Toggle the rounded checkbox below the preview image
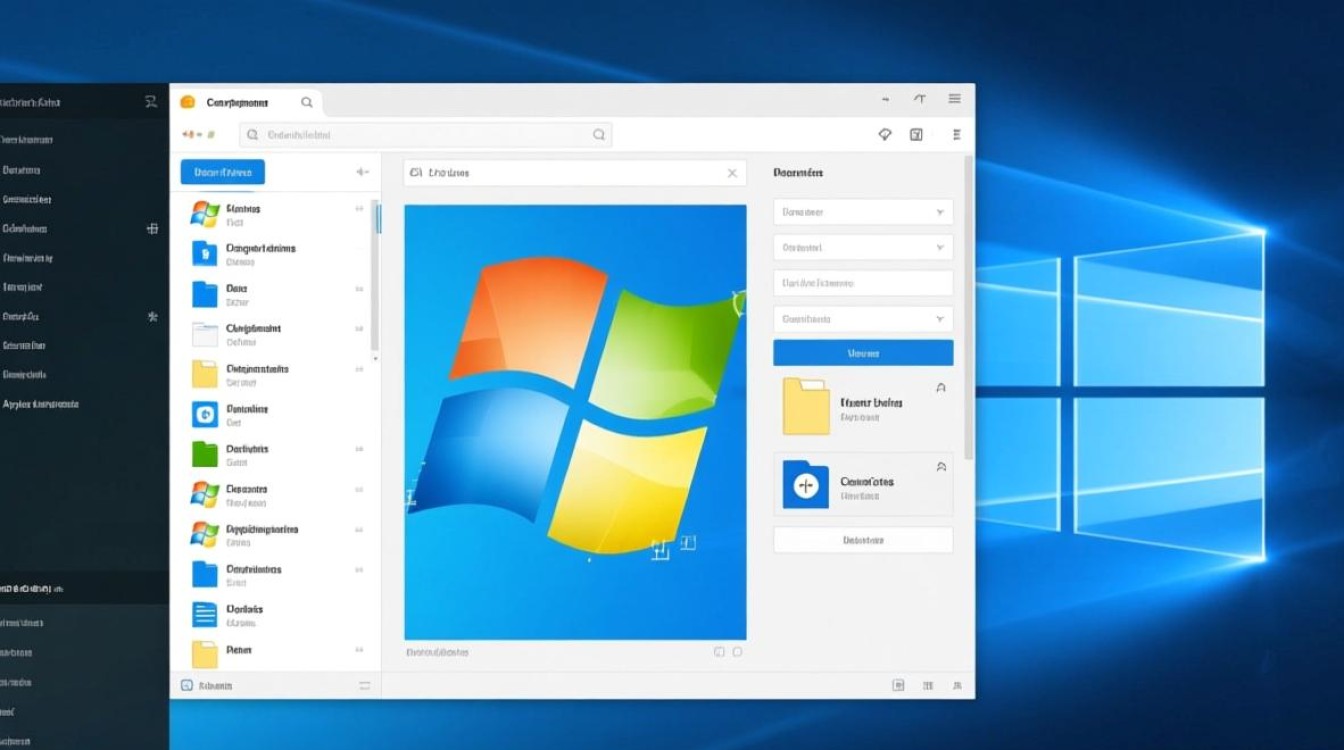 pos(737,652)
